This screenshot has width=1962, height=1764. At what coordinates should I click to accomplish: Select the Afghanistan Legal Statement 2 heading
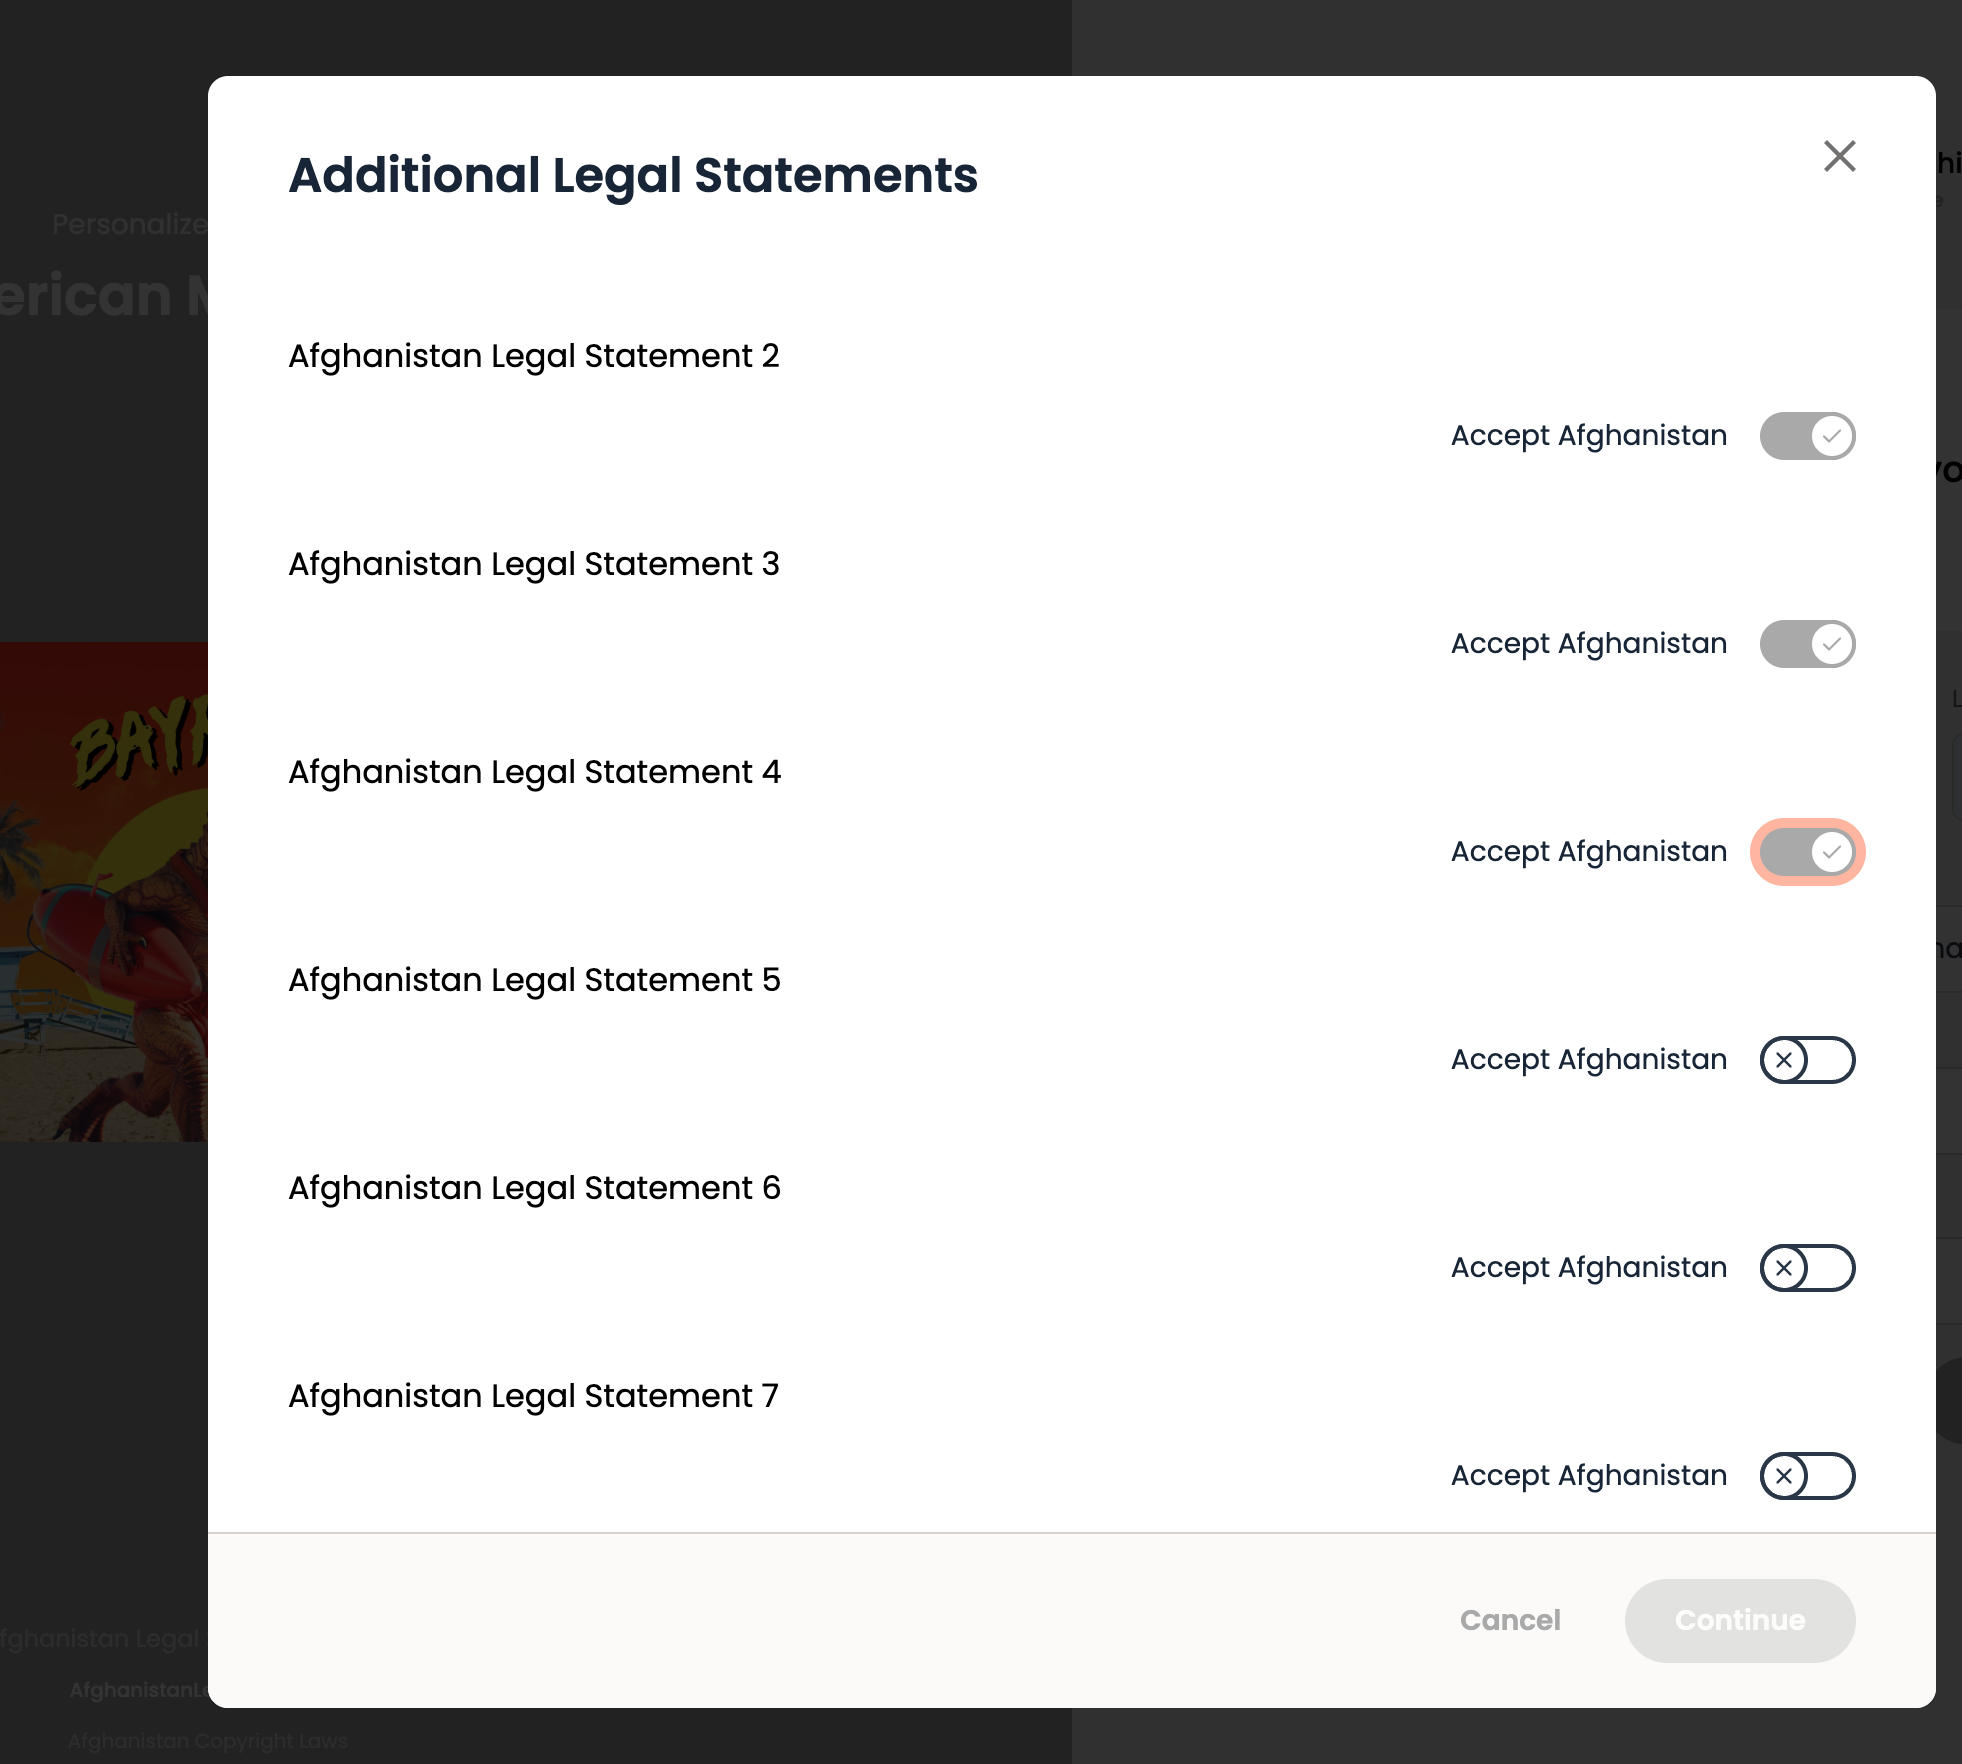pos(534,356)
